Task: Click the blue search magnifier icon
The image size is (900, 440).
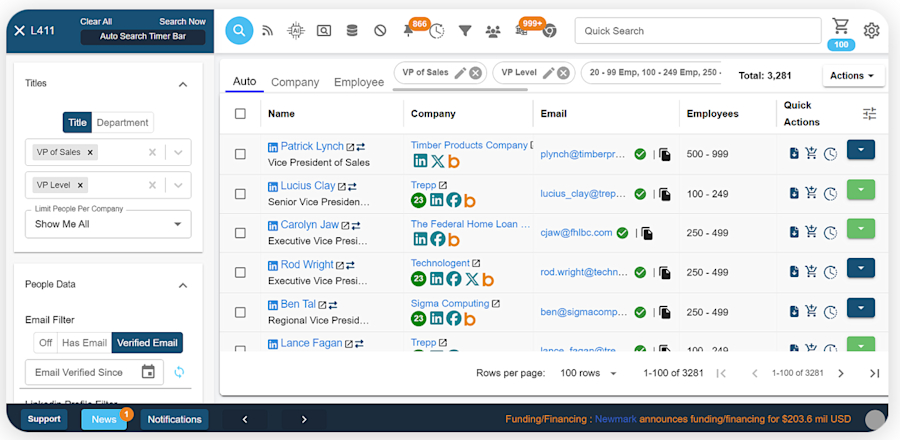Action: 239,30
